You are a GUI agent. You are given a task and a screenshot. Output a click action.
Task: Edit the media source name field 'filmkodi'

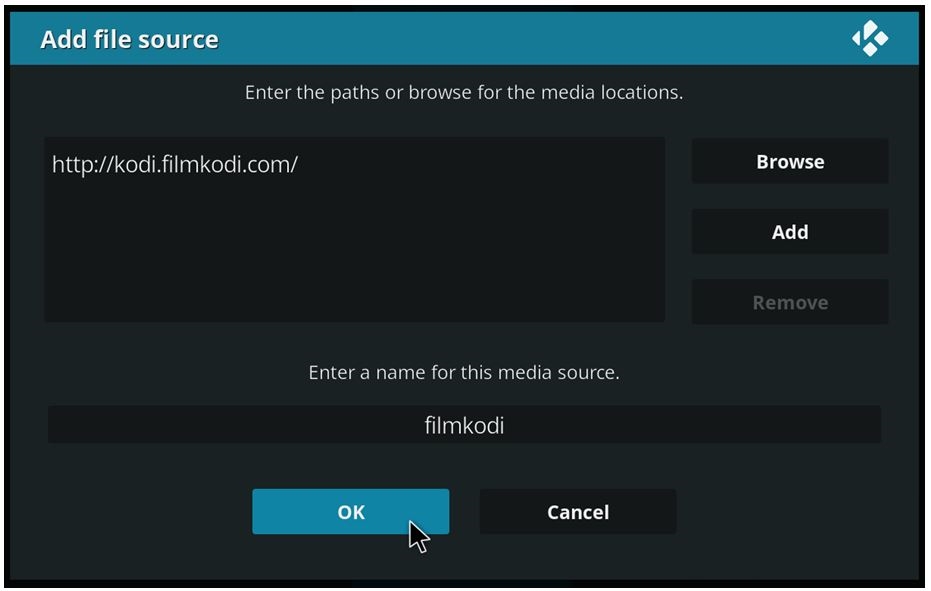pyautogui.click(x=464, y=425)
